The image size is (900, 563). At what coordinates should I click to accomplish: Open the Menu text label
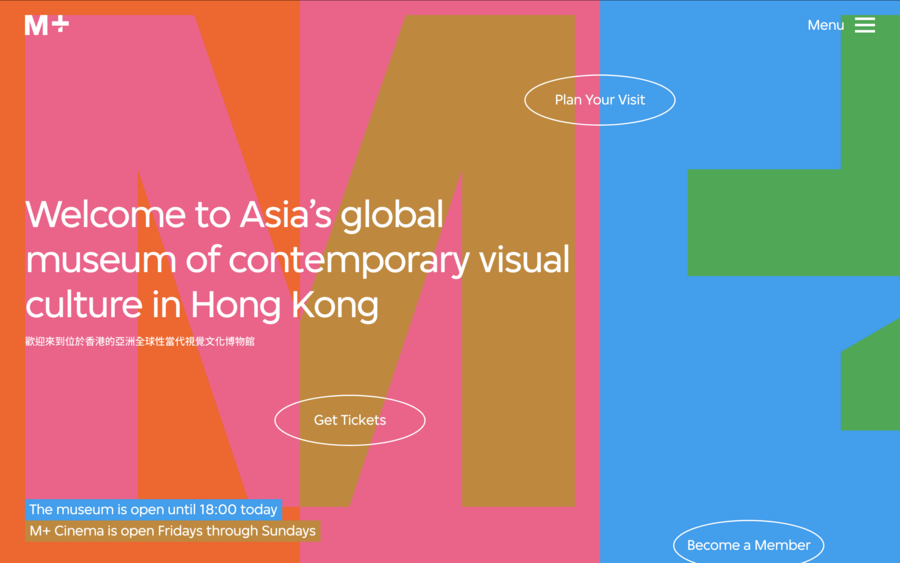(825, 25)
